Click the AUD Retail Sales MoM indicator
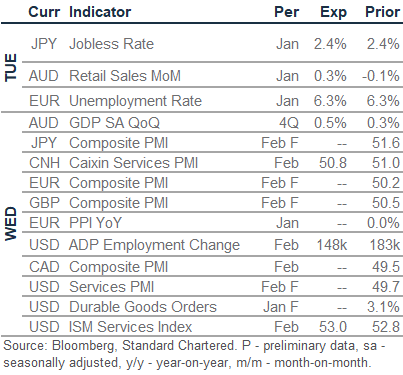Viewport: 403px width, 375px height. (125, 76)
